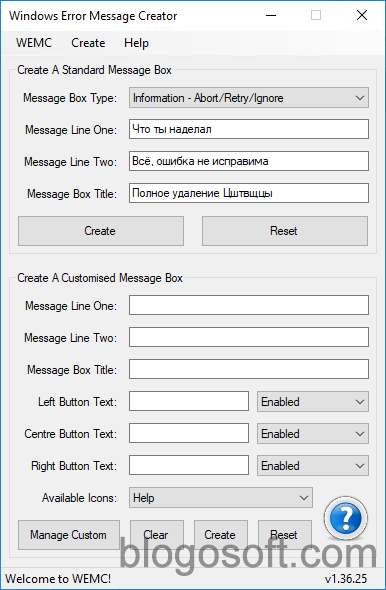
Task: Click the Clear button
Action: (x=157, y=535)
